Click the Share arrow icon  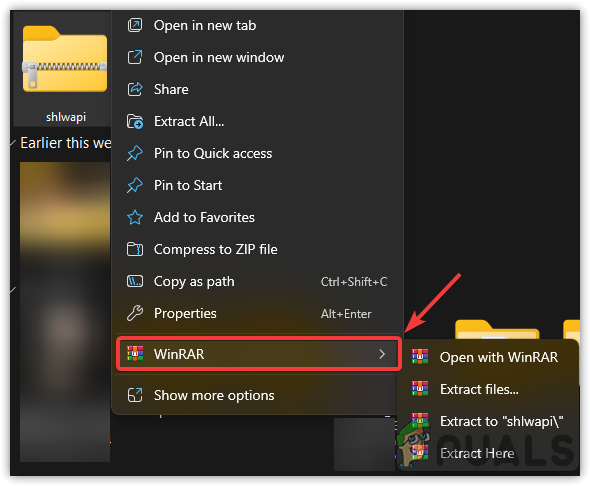coord(135,90)
